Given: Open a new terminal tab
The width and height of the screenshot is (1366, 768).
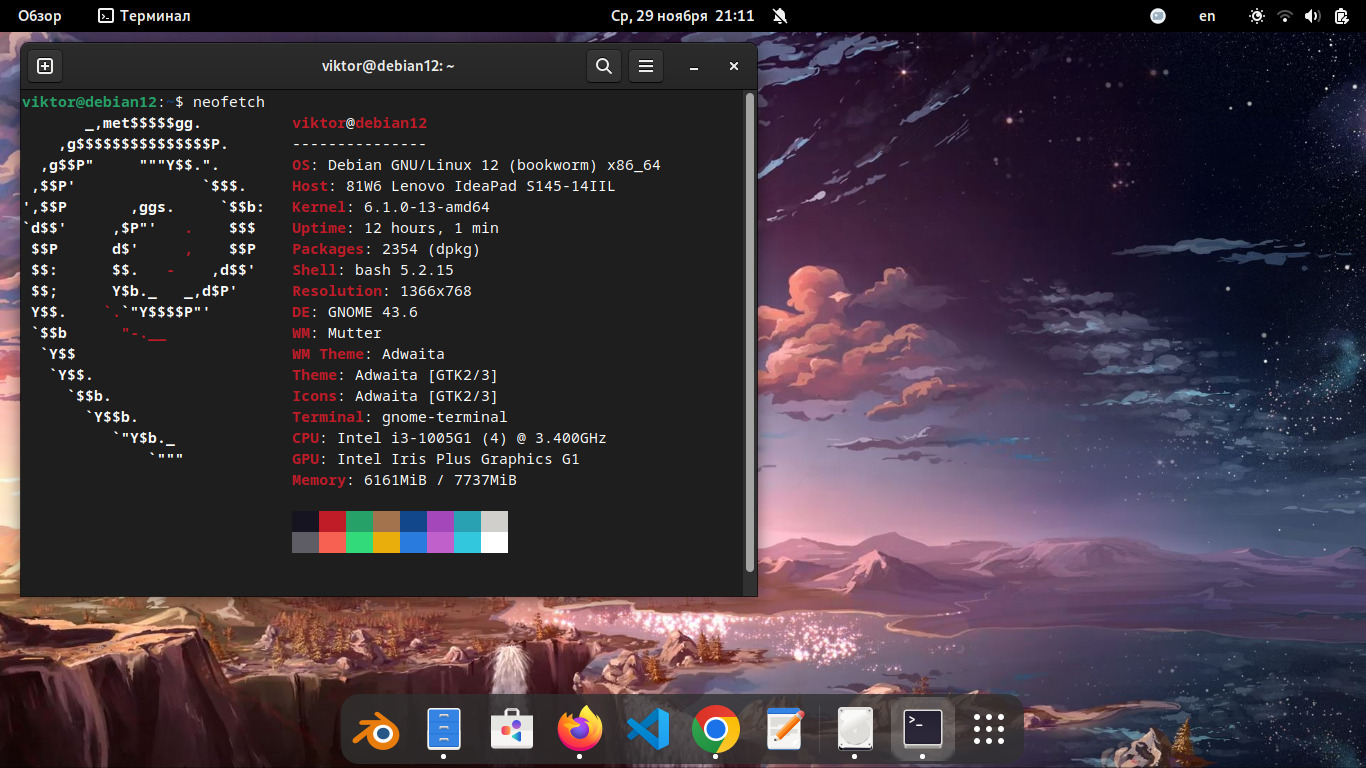Looking at the screenshot, I should [45, 66].
